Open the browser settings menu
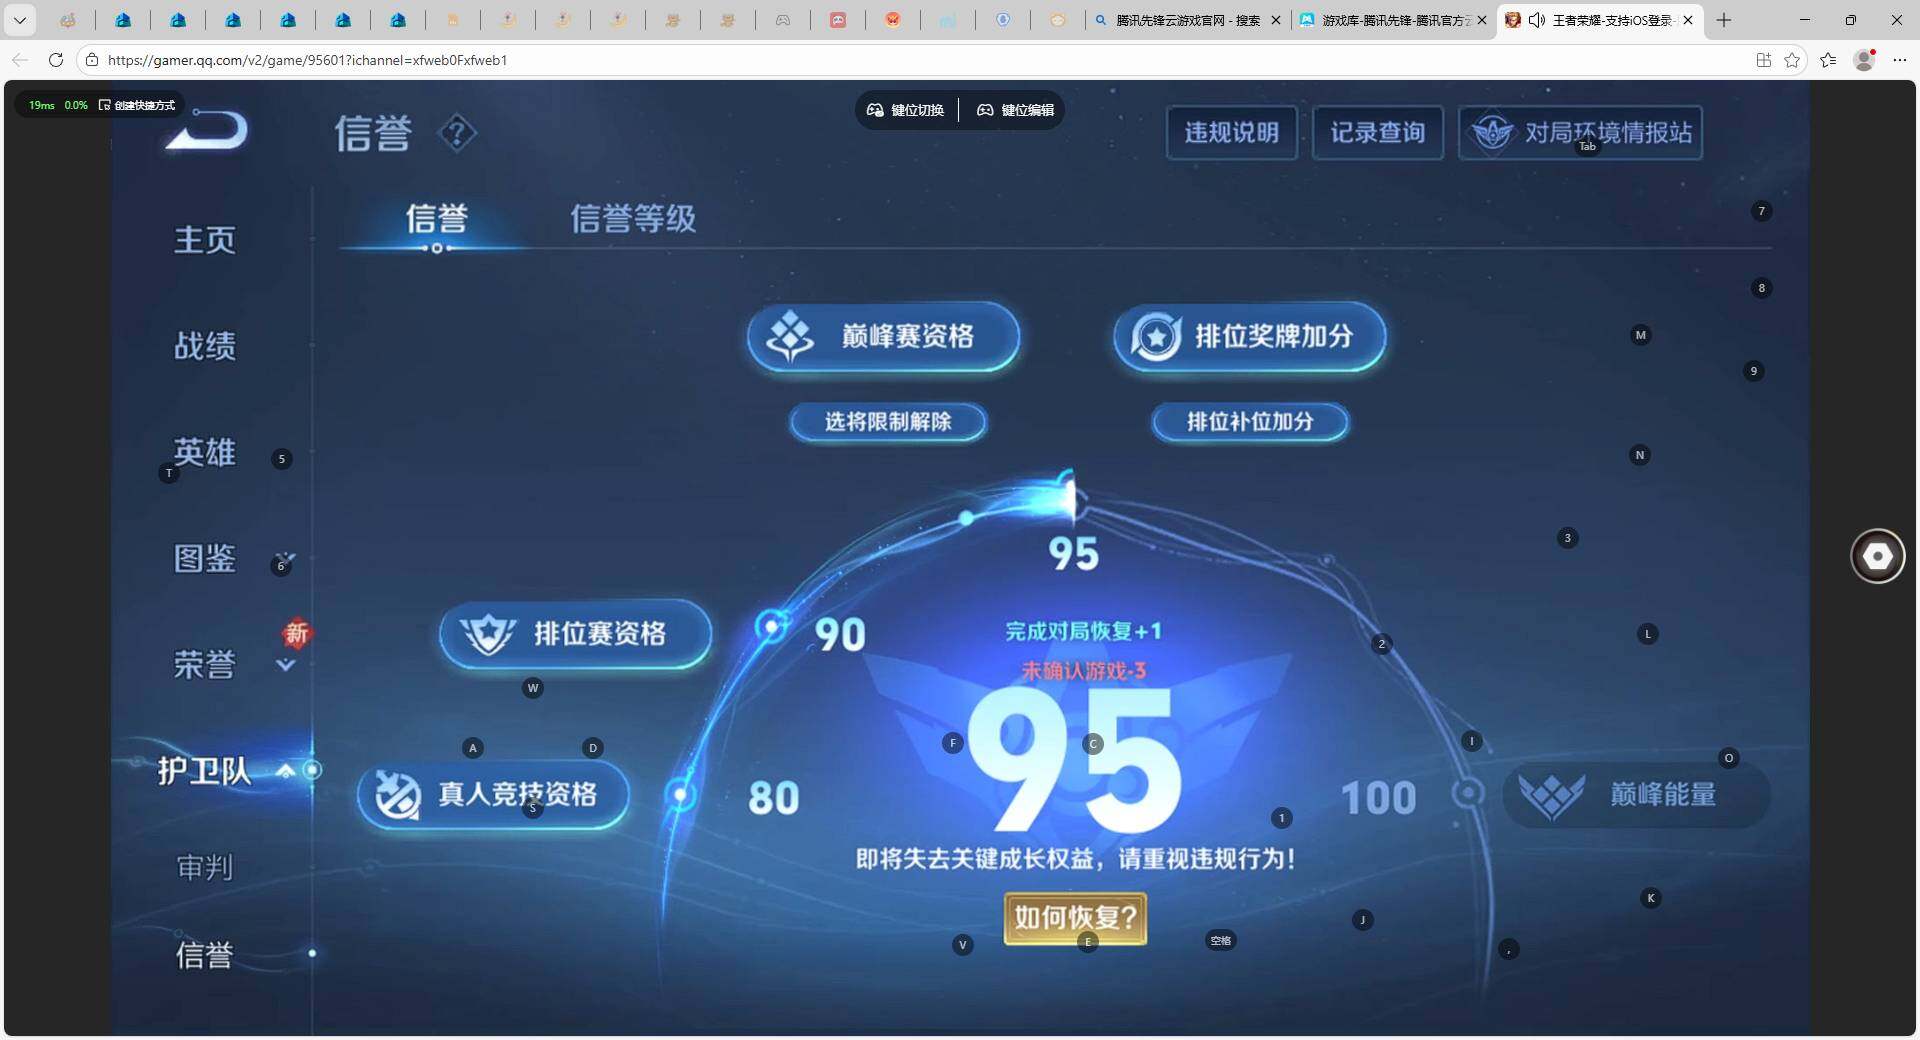 coord(1901,60)
